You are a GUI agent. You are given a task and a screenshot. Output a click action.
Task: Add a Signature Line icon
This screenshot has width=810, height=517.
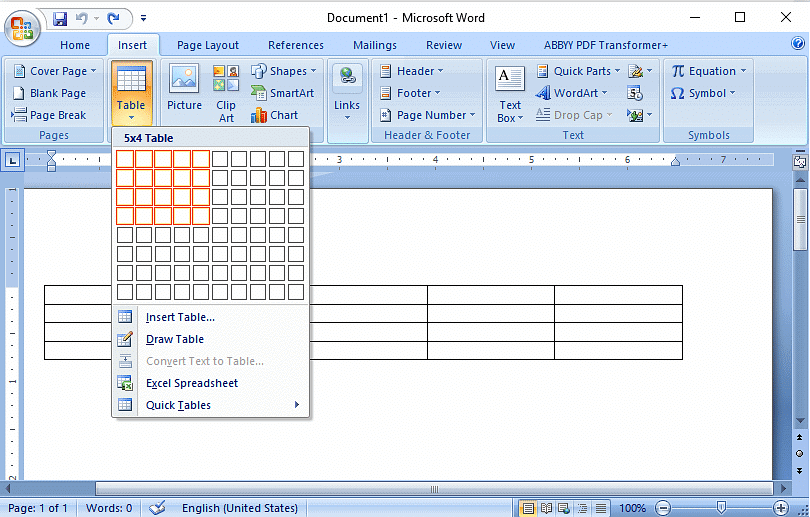pyautogui.click(x=640, y=71)
